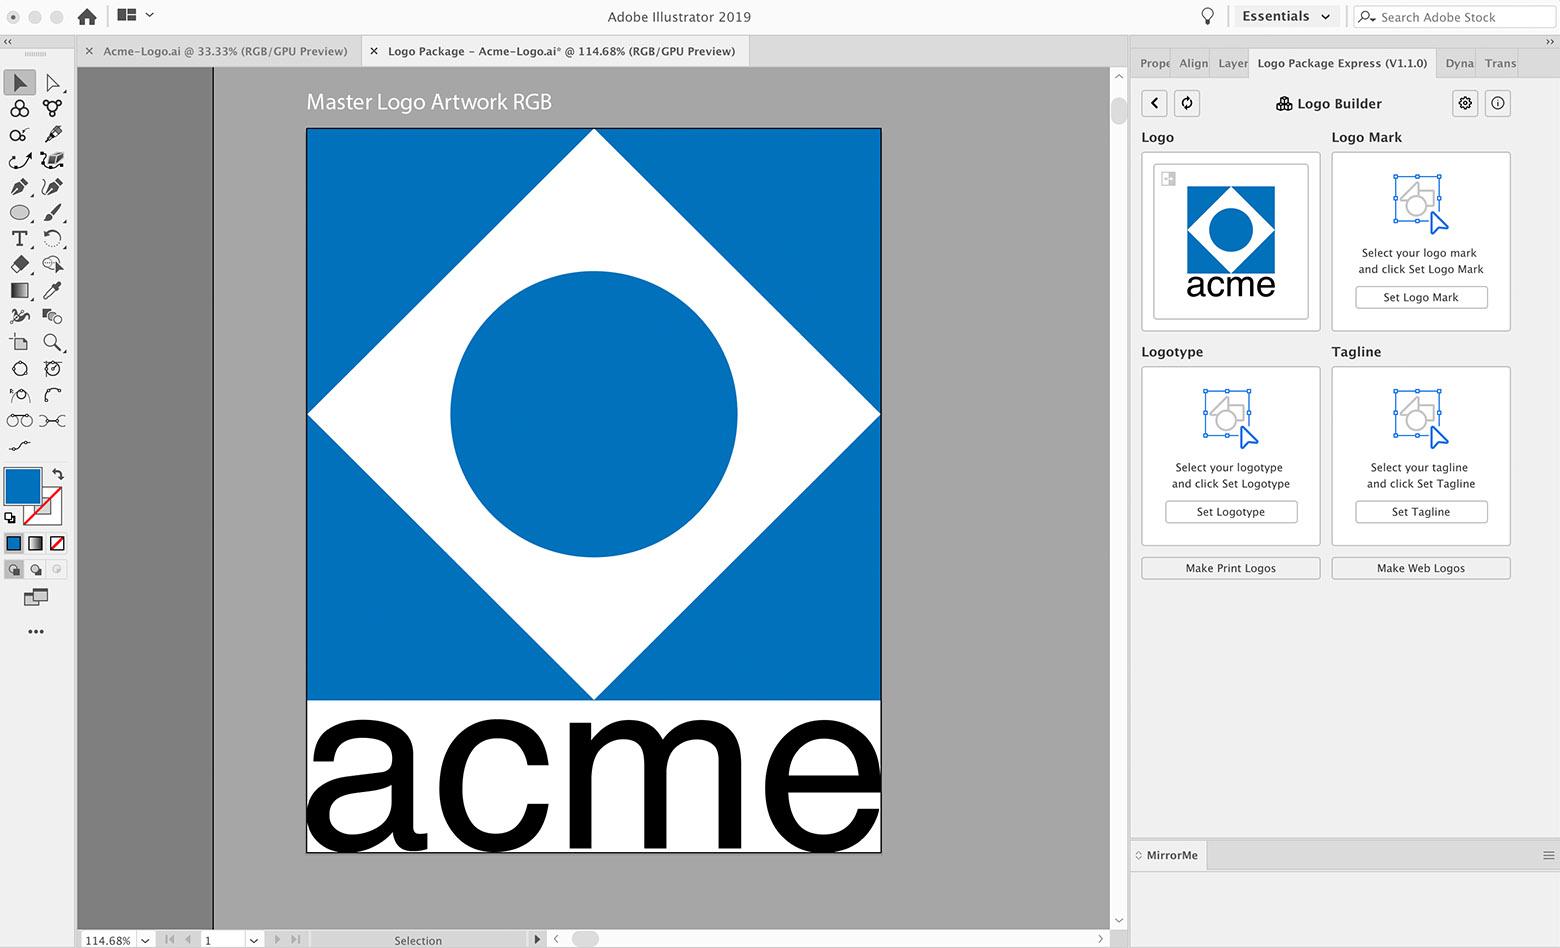Select the Direct Selection tool
Screen dimensions: 1560x948
pyautogui.click(x=53, y=82)
